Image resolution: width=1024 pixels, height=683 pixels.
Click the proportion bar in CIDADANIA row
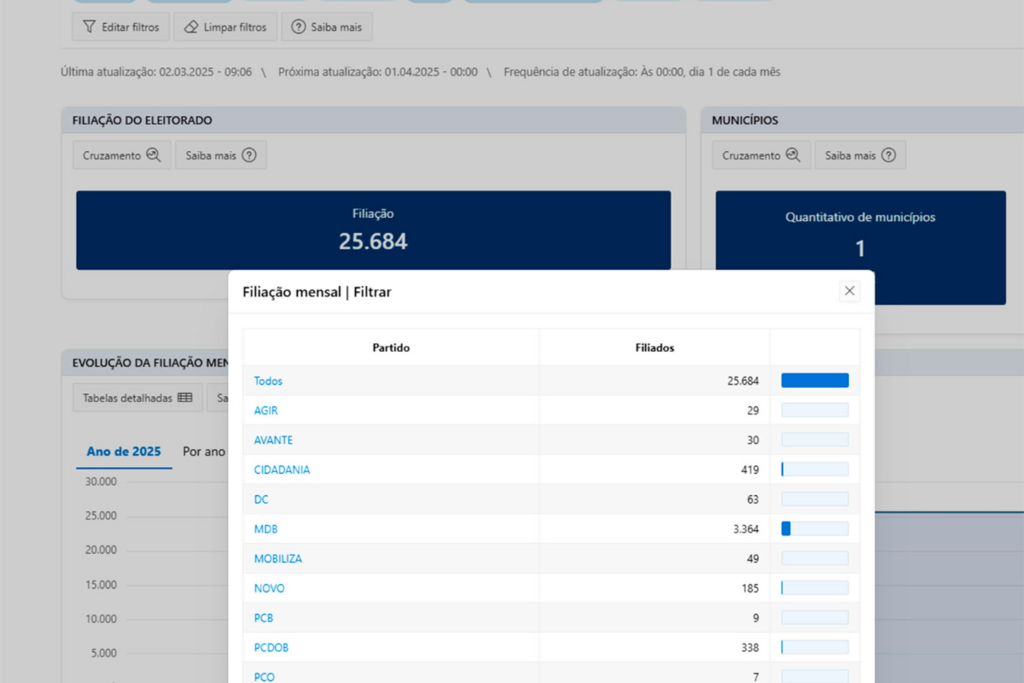coord(814,469)
